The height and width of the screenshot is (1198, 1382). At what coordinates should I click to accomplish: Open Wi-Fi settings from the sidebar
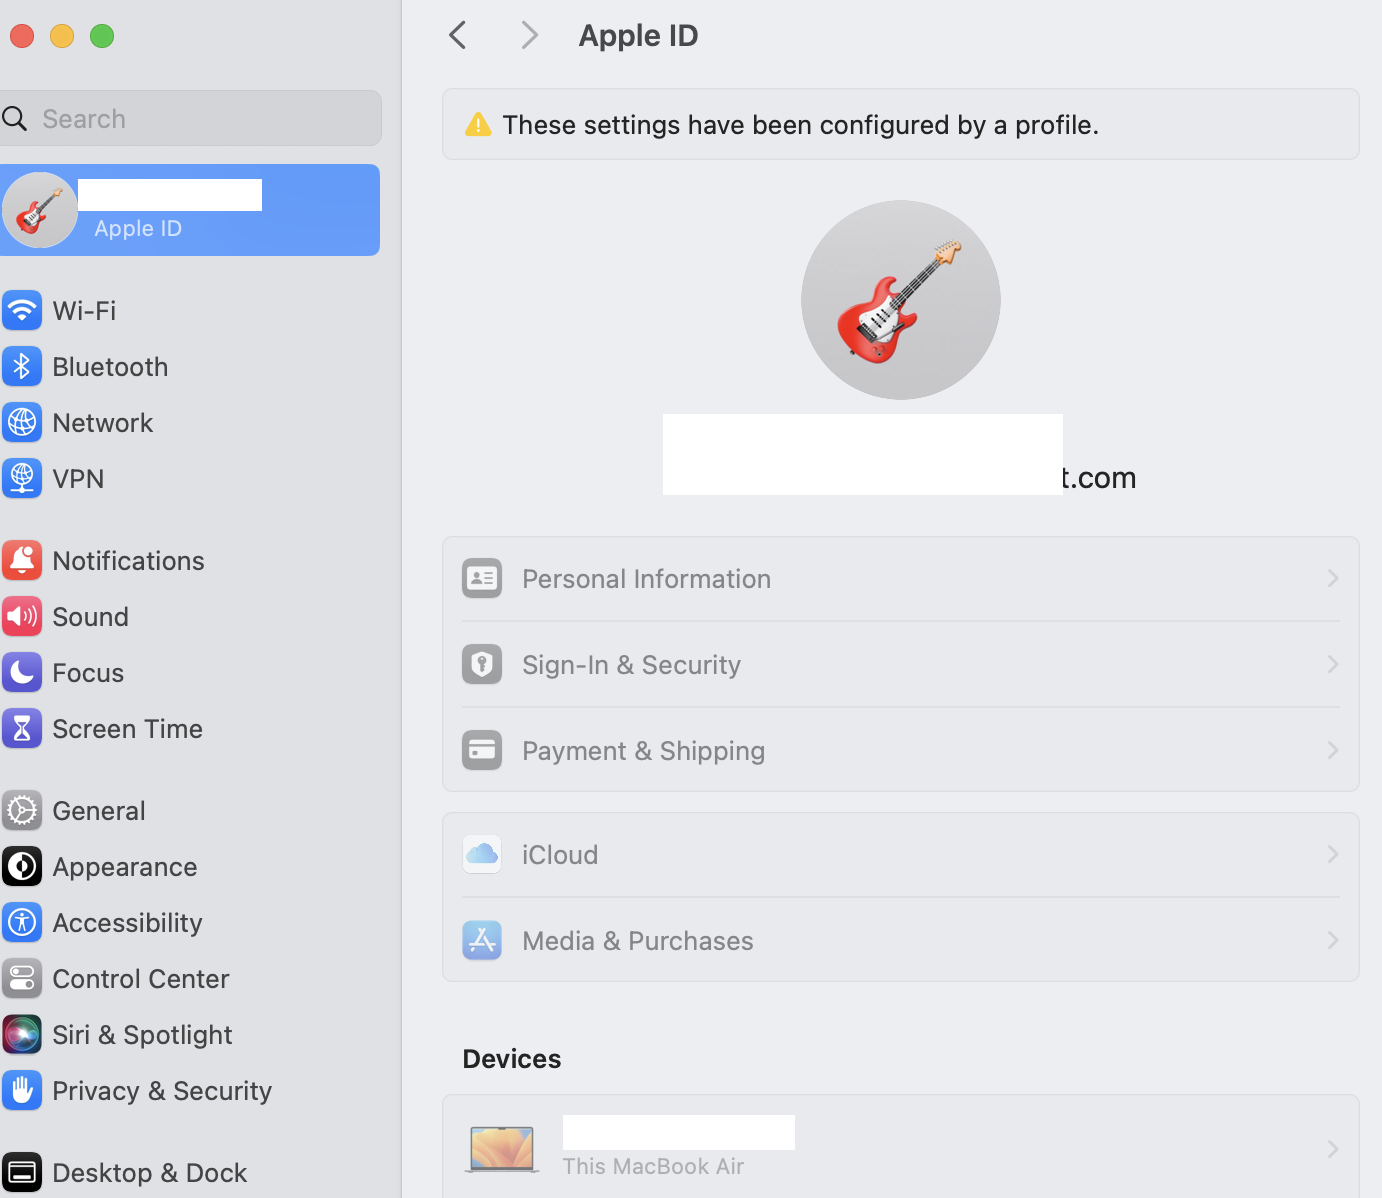pyautogui.click(x=83, y=310)
